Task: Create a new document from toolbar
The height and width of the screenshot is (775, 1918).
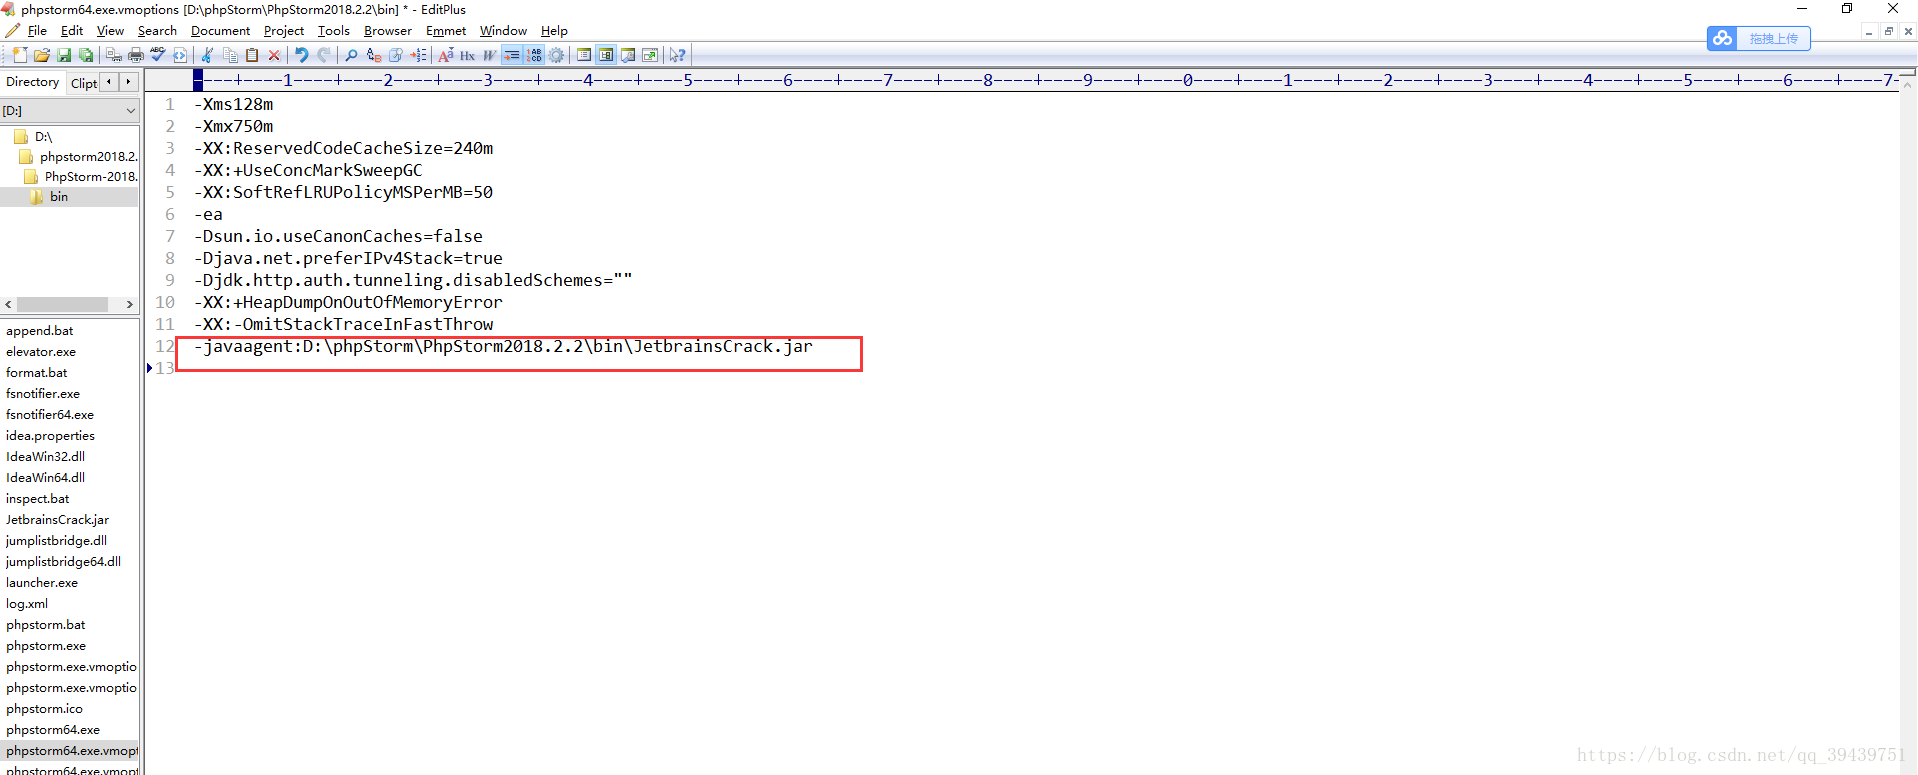Action: tap(20, 55)
